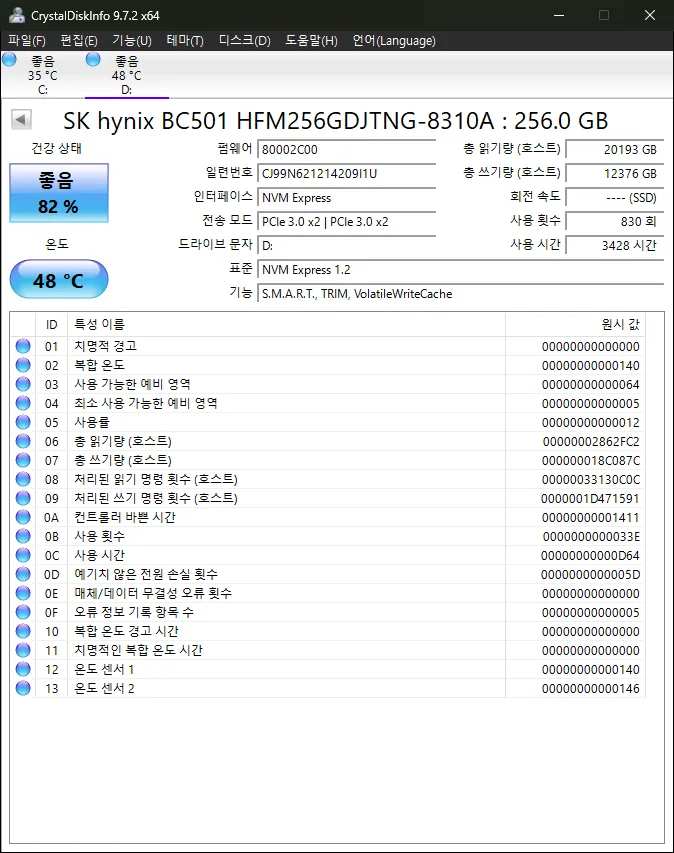Click raw value 0000000000064

(x=591, y=384)
